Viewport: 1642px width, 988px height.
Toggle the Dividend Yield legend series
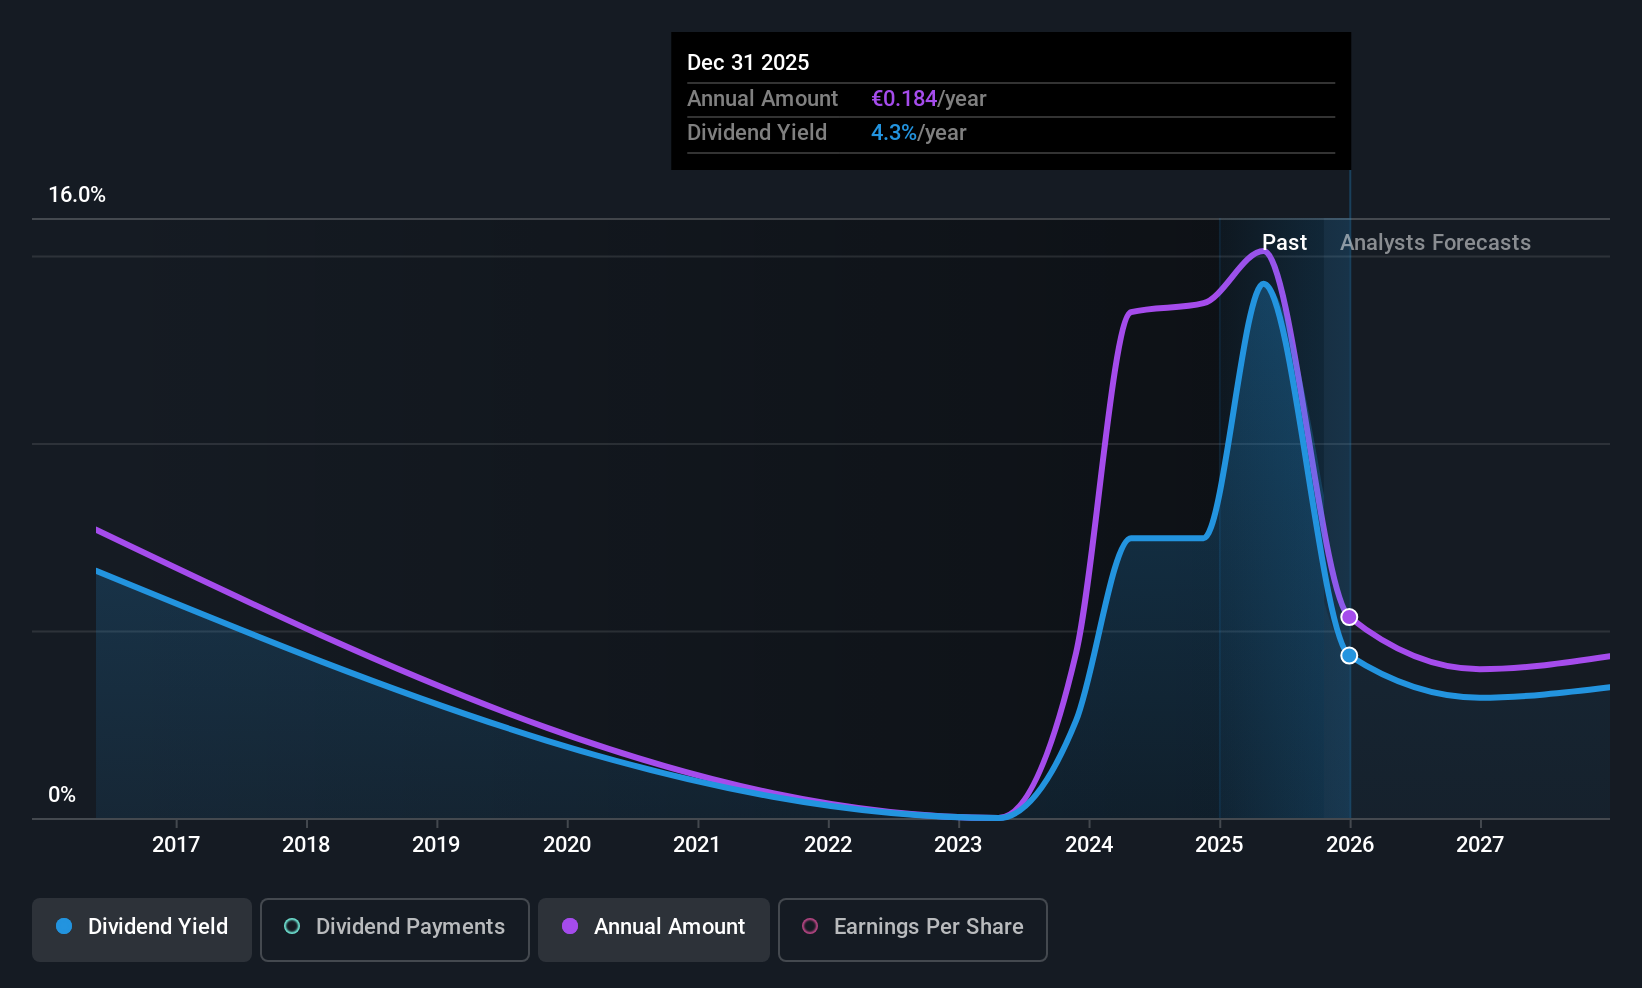(x=142, y=929)
